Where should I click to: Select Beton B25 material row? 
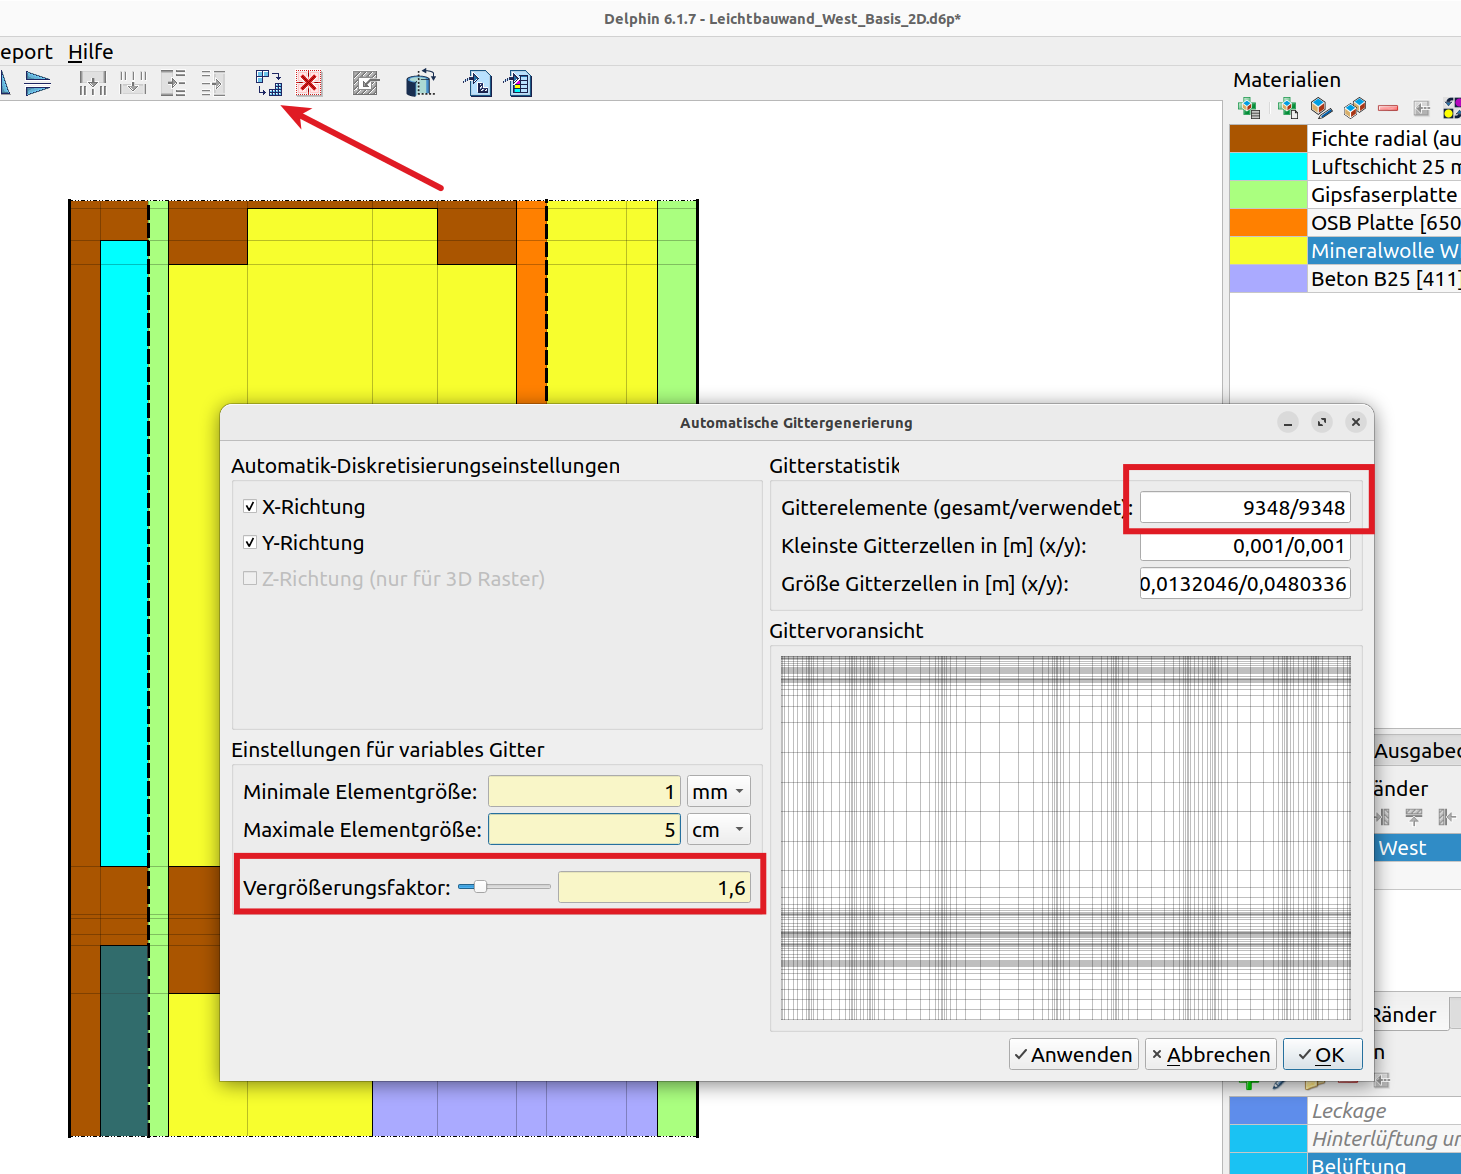(1384, 279)
